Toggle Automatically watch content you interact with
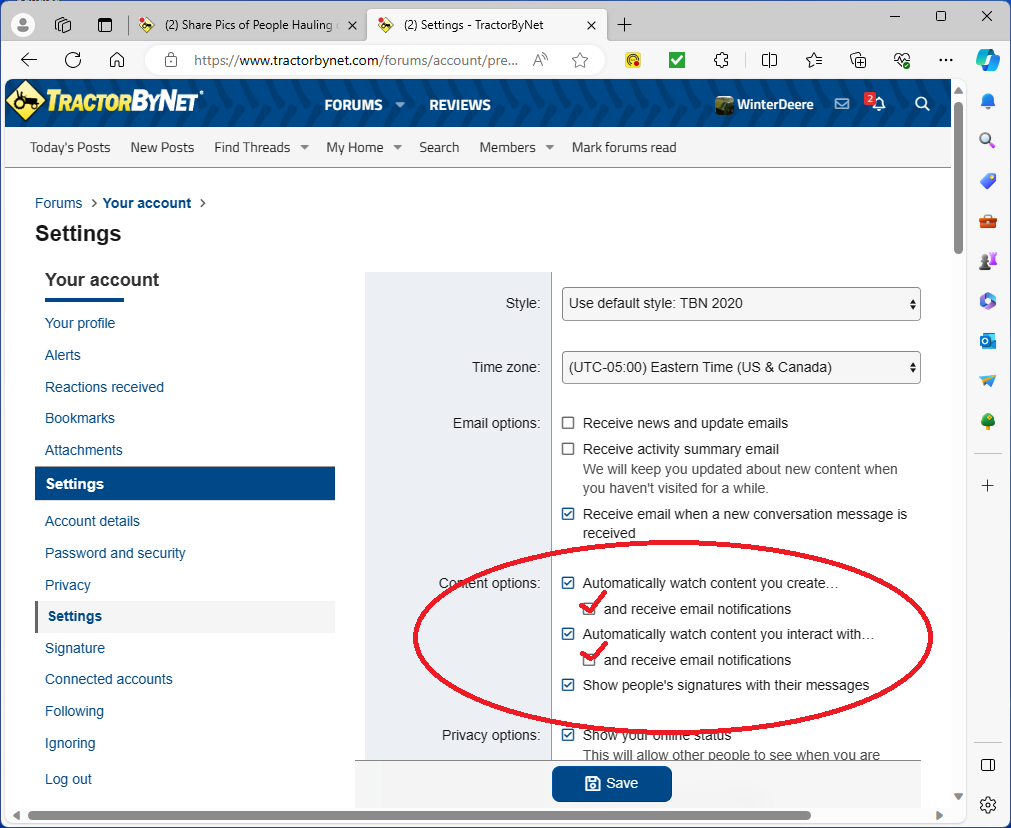 click(567, 634)
